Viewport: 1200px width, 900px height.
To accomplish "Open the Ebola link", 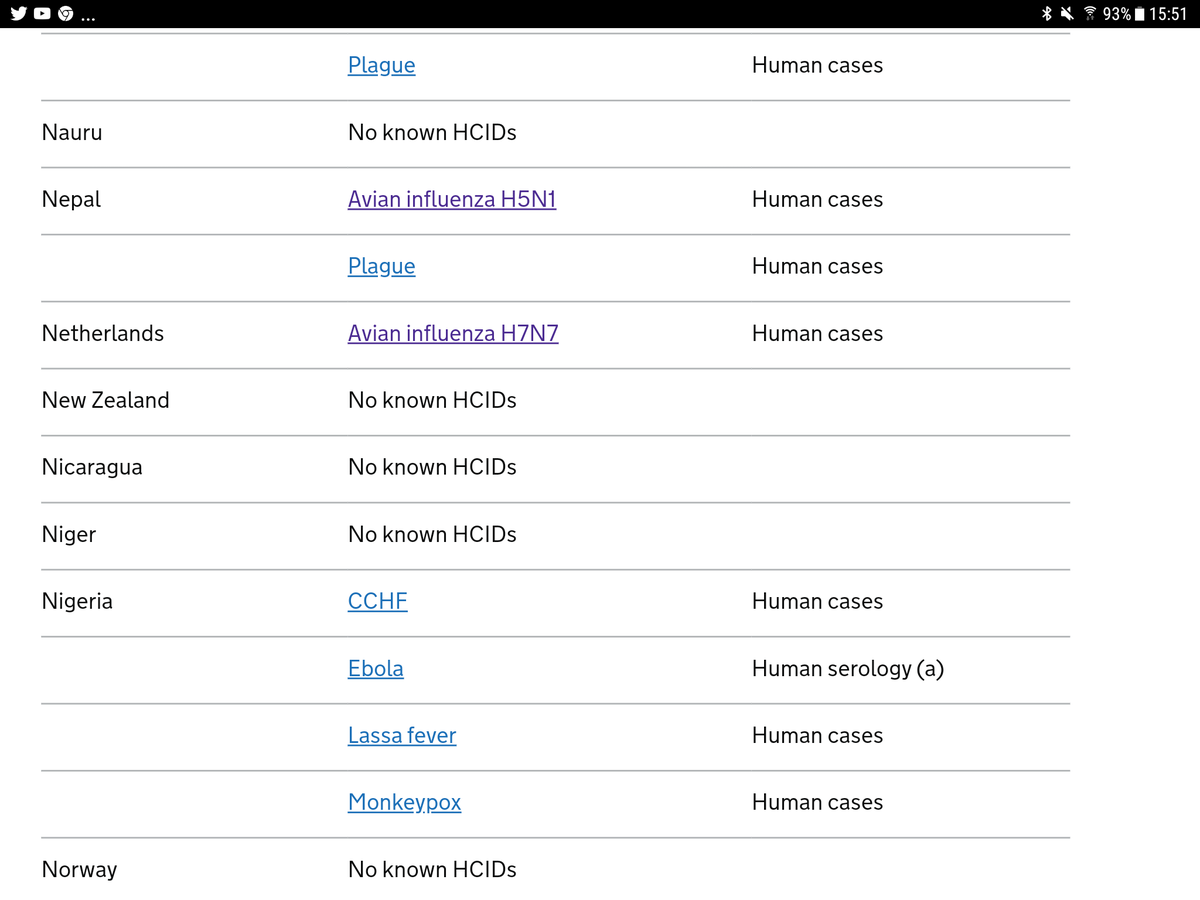I will [x=375, y=668].
